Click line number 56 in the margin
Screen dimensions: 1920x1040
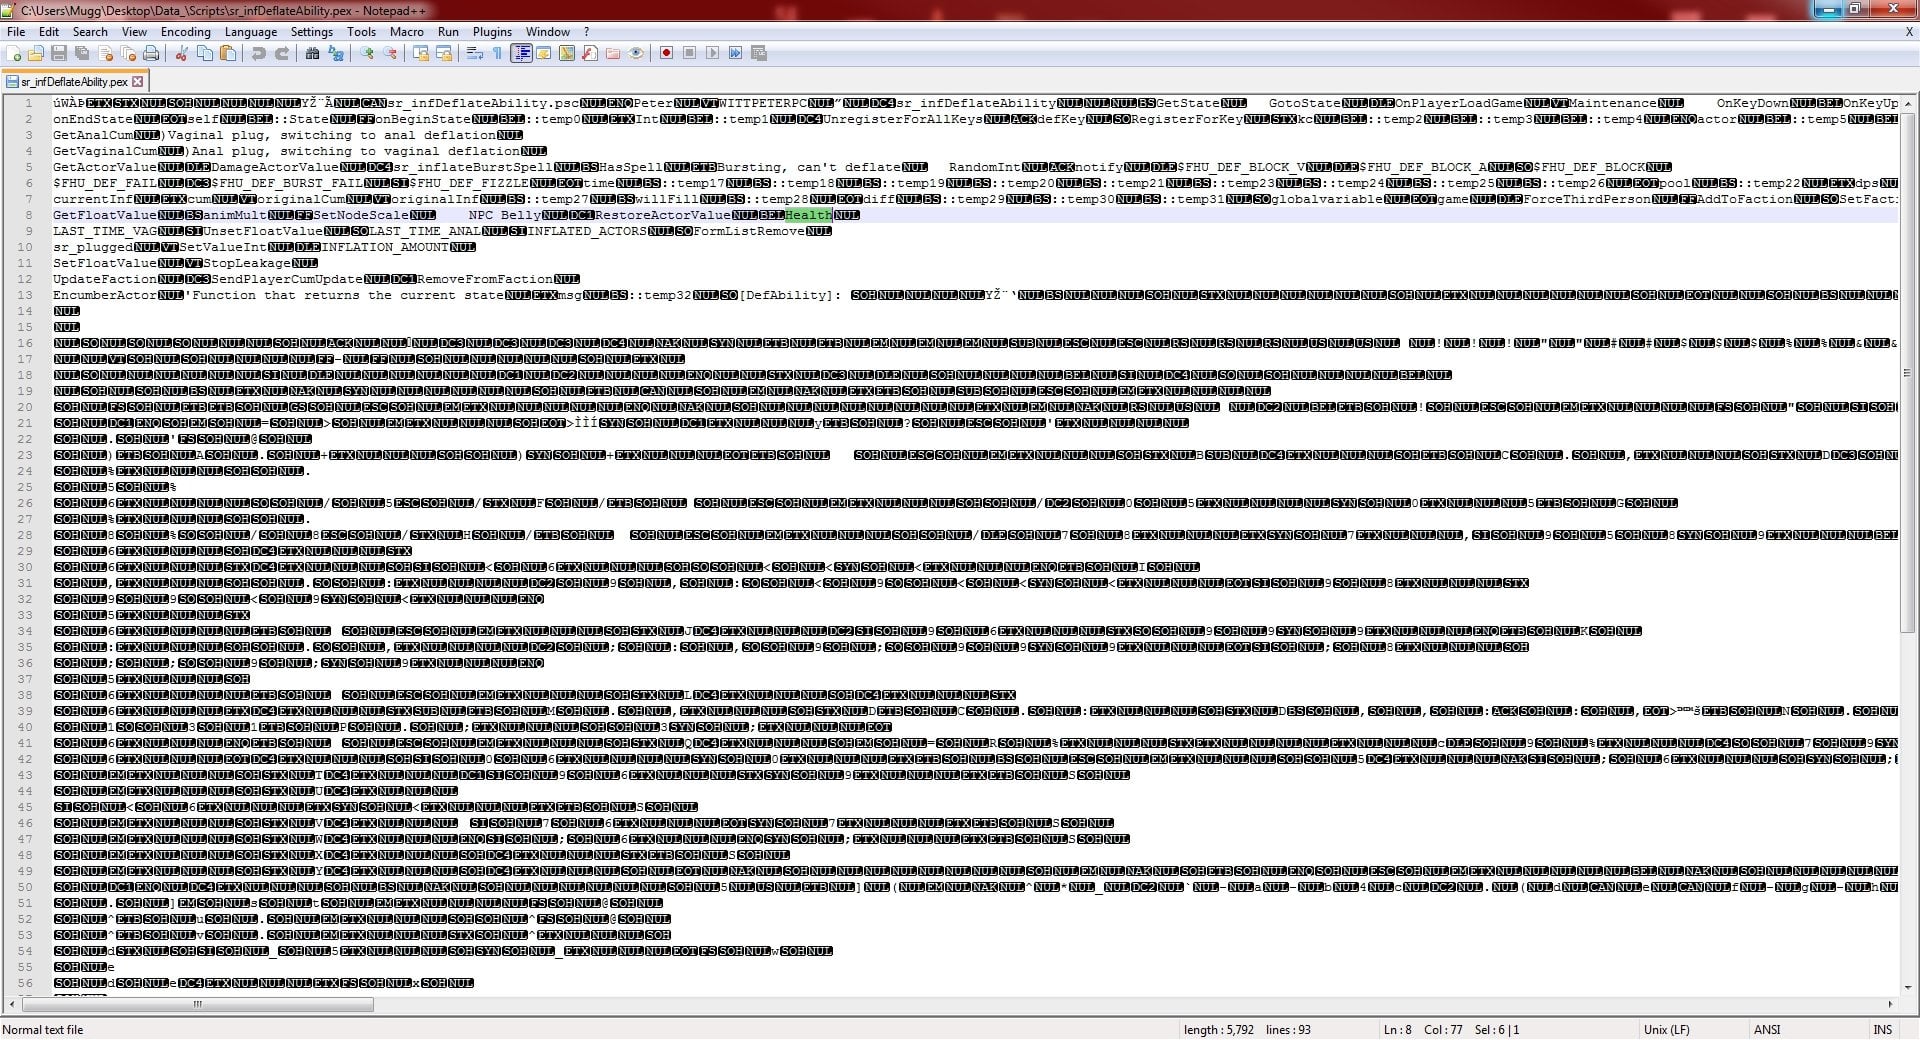[x=26, y=983]
